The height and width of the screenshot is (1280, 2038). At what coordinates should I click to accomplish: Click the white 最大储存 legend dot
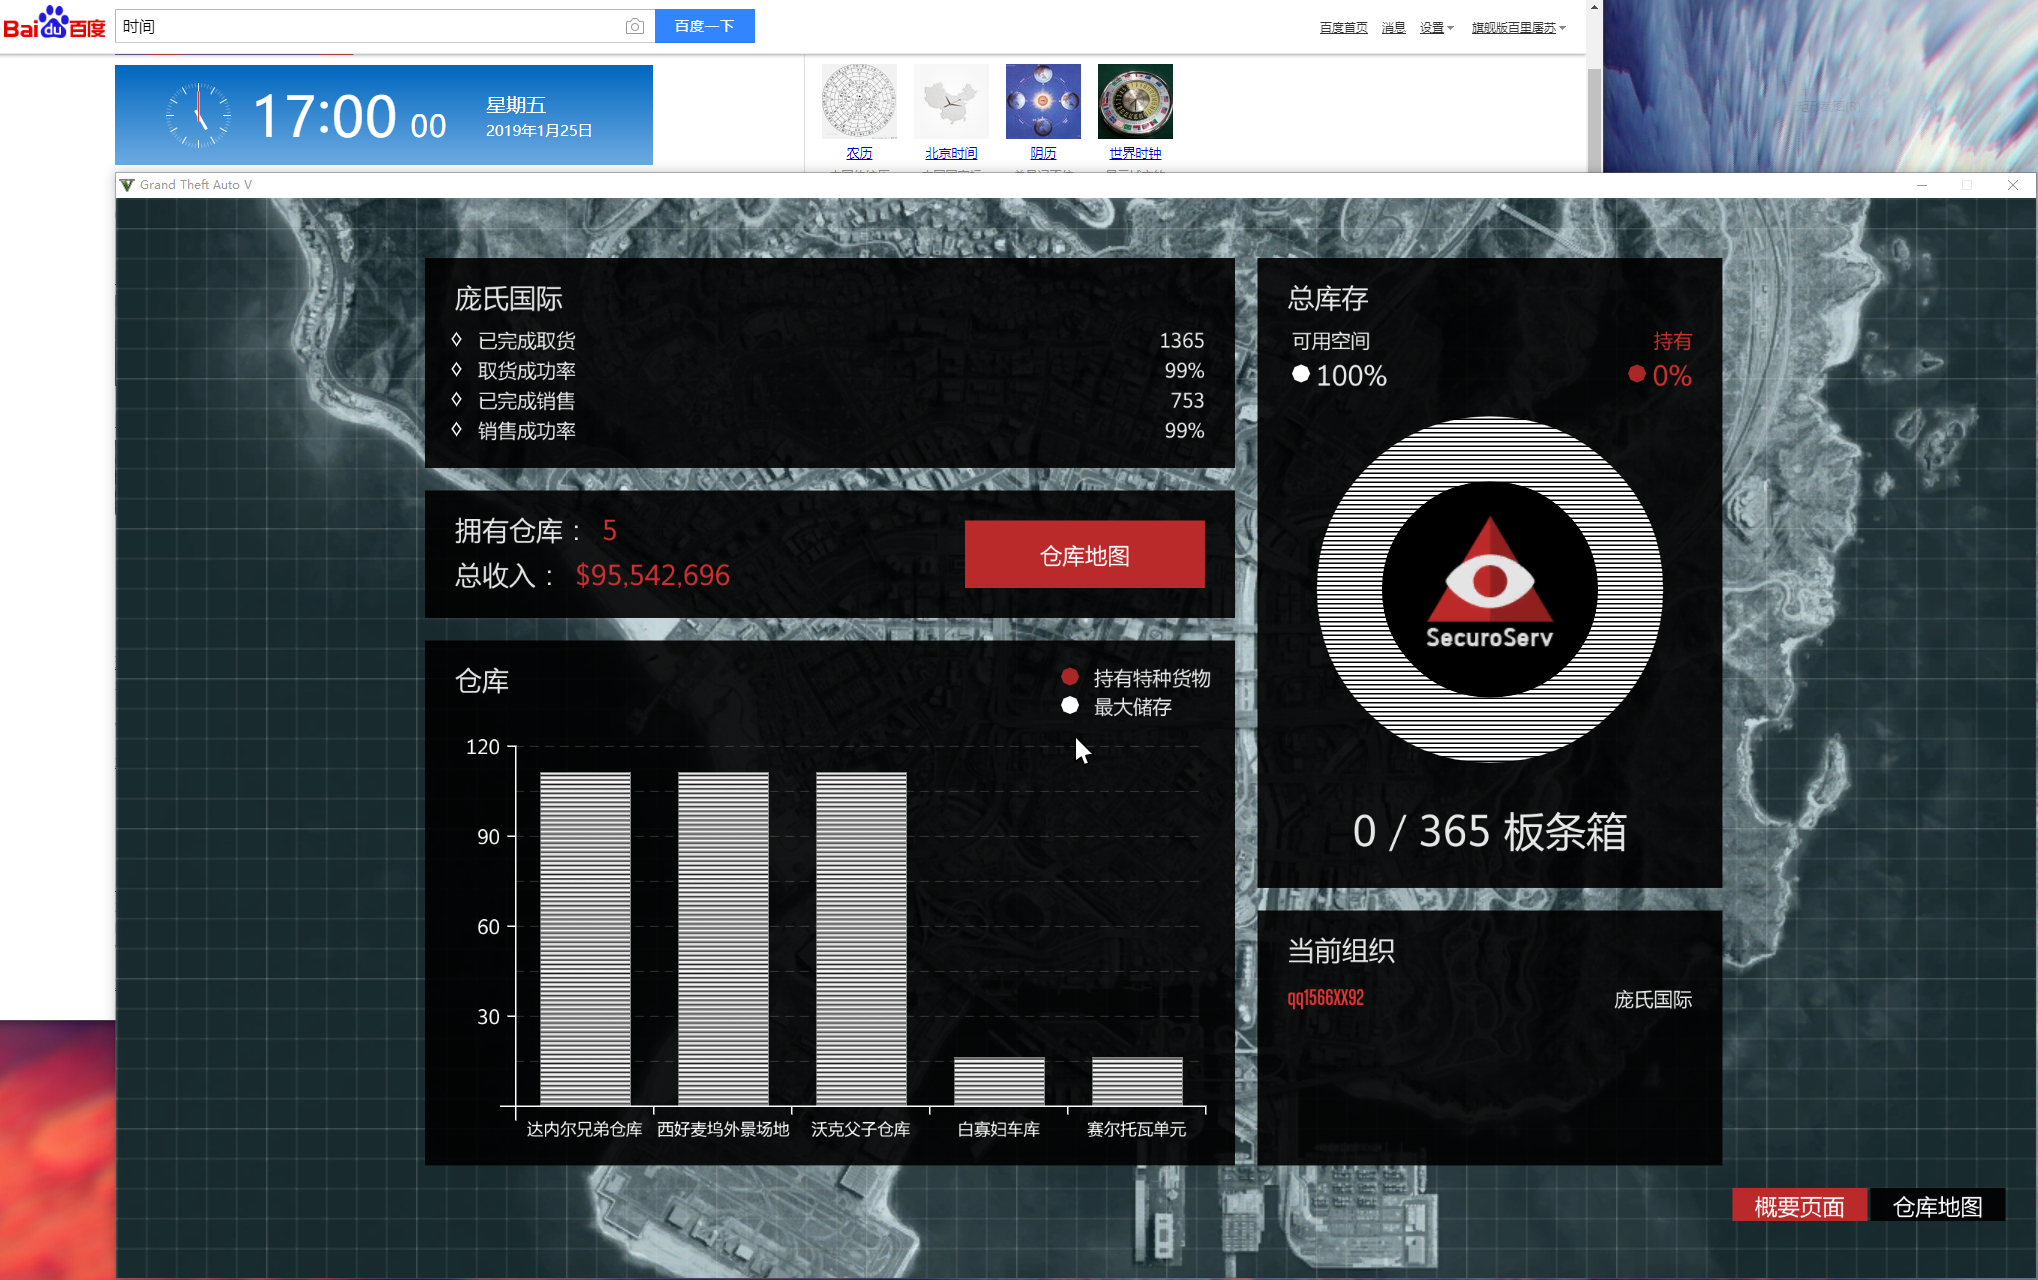[x=1070, y=705]
